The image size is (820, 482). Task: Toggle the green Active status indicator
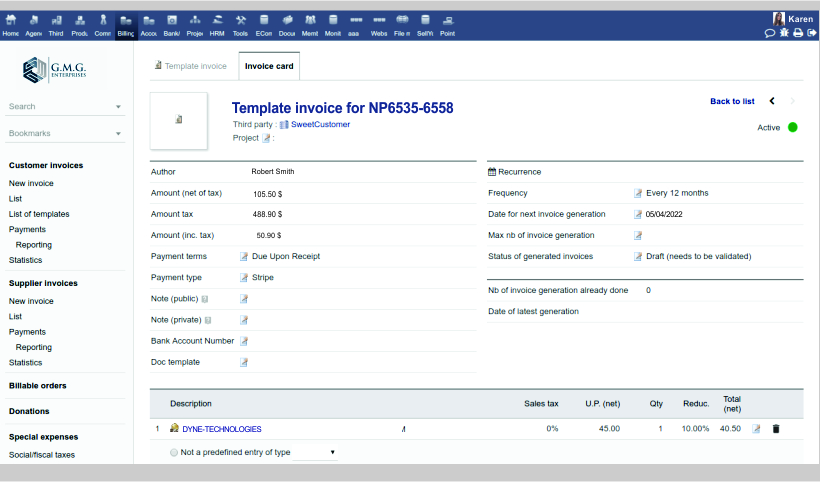[x=793, y=127]
